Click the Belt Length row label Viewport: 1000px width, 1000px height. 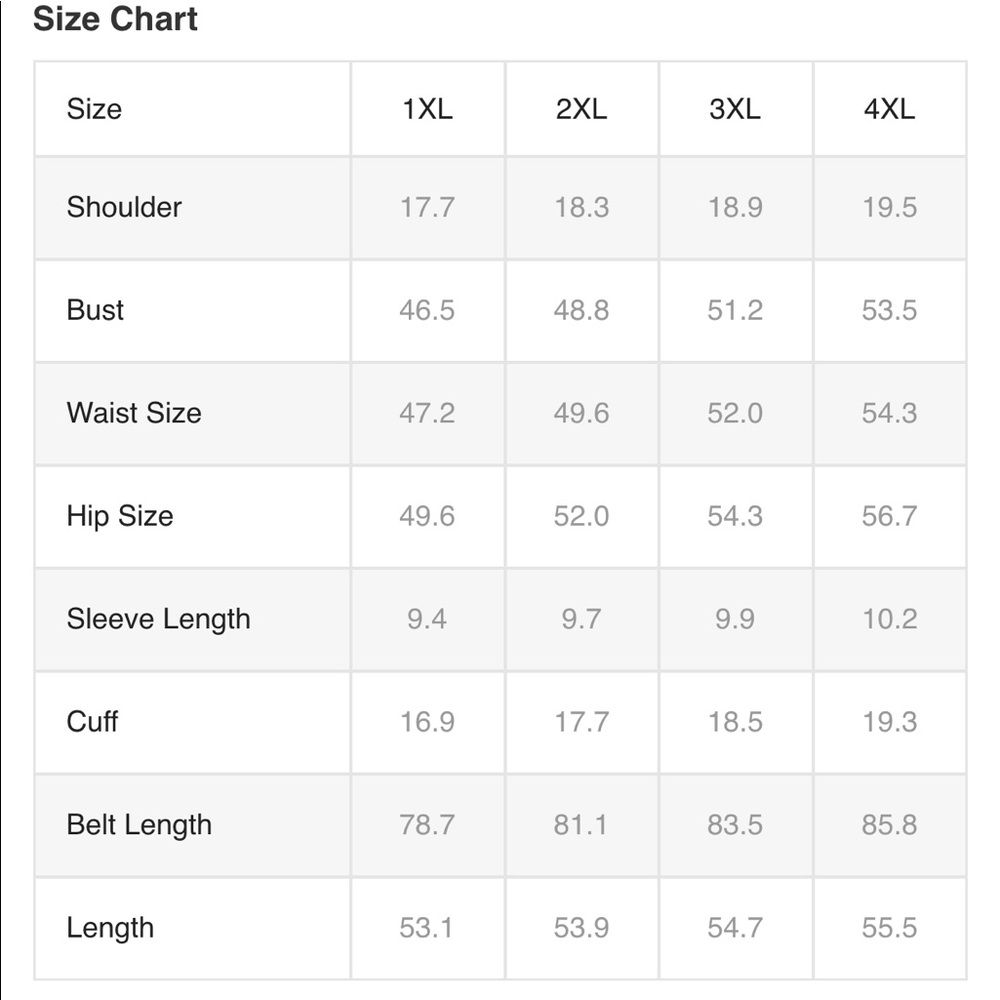(139, 825)
